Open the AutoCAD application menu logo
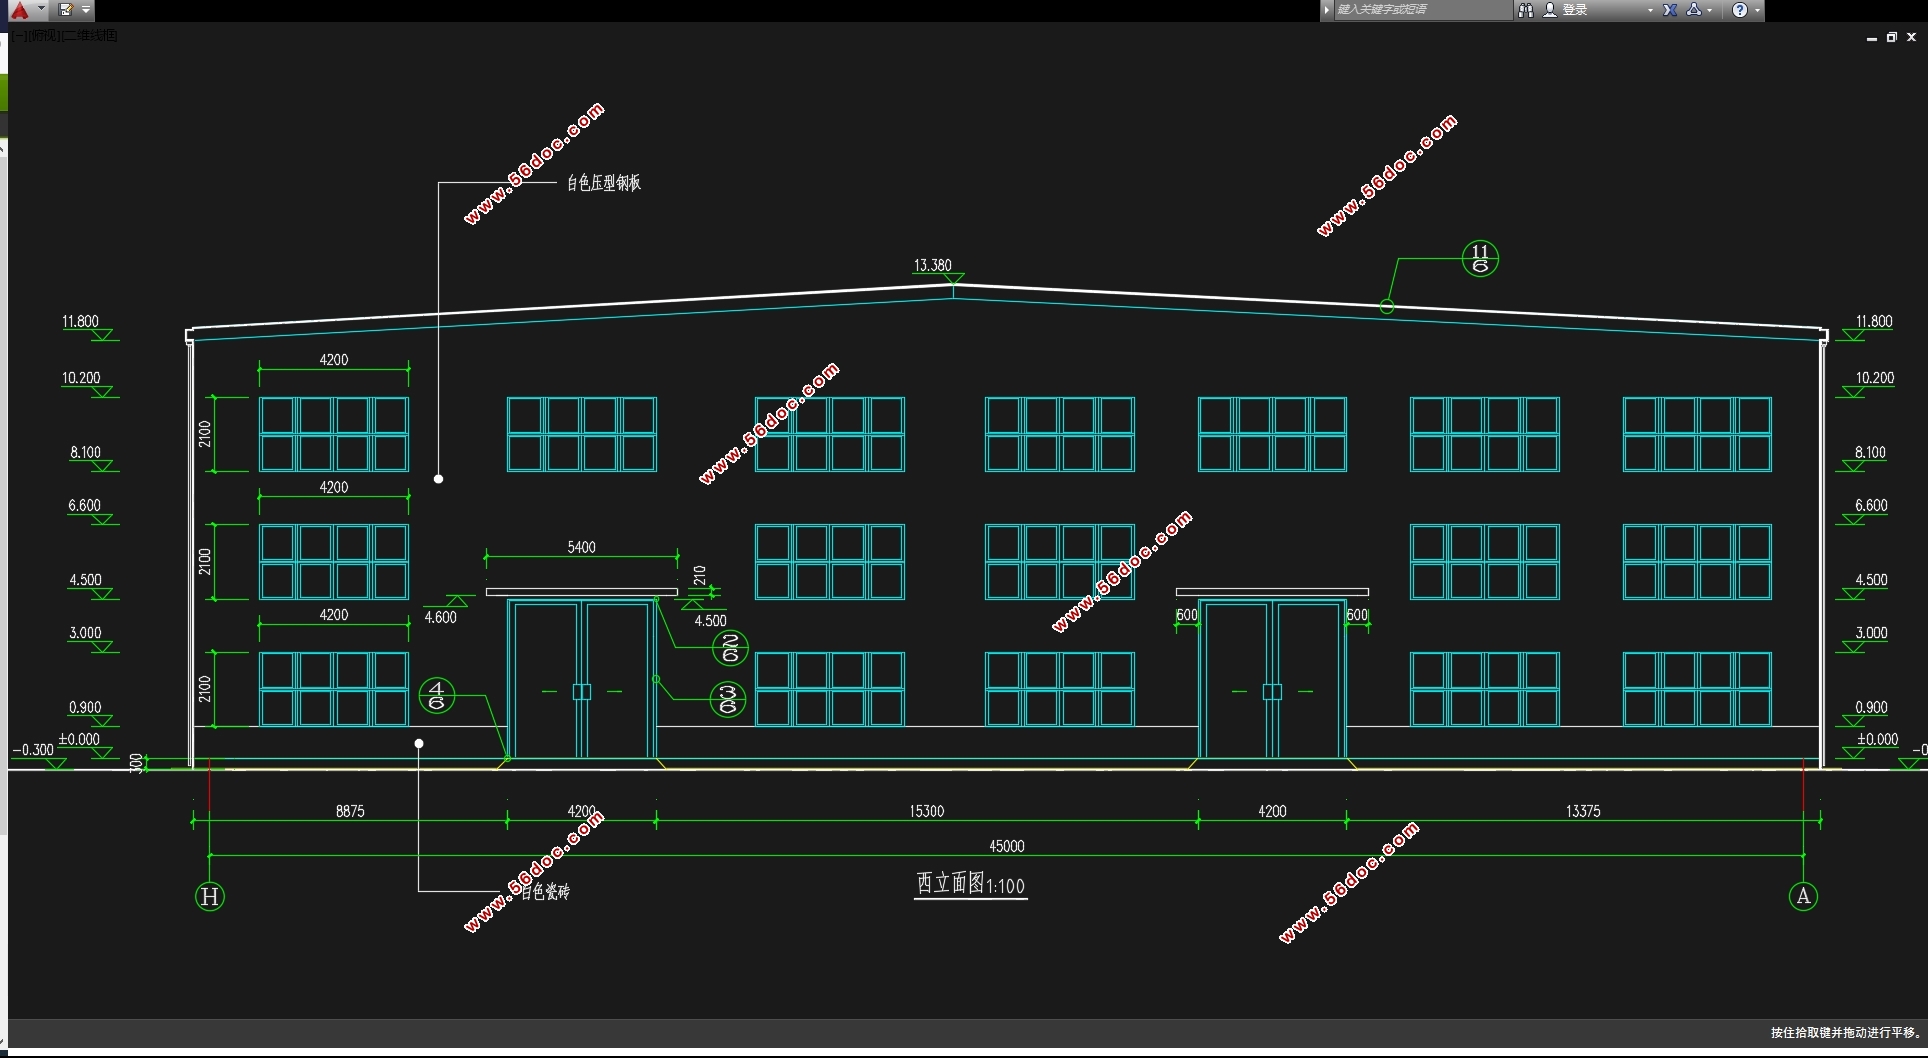 pyautogui.click(x=20, y=10)
